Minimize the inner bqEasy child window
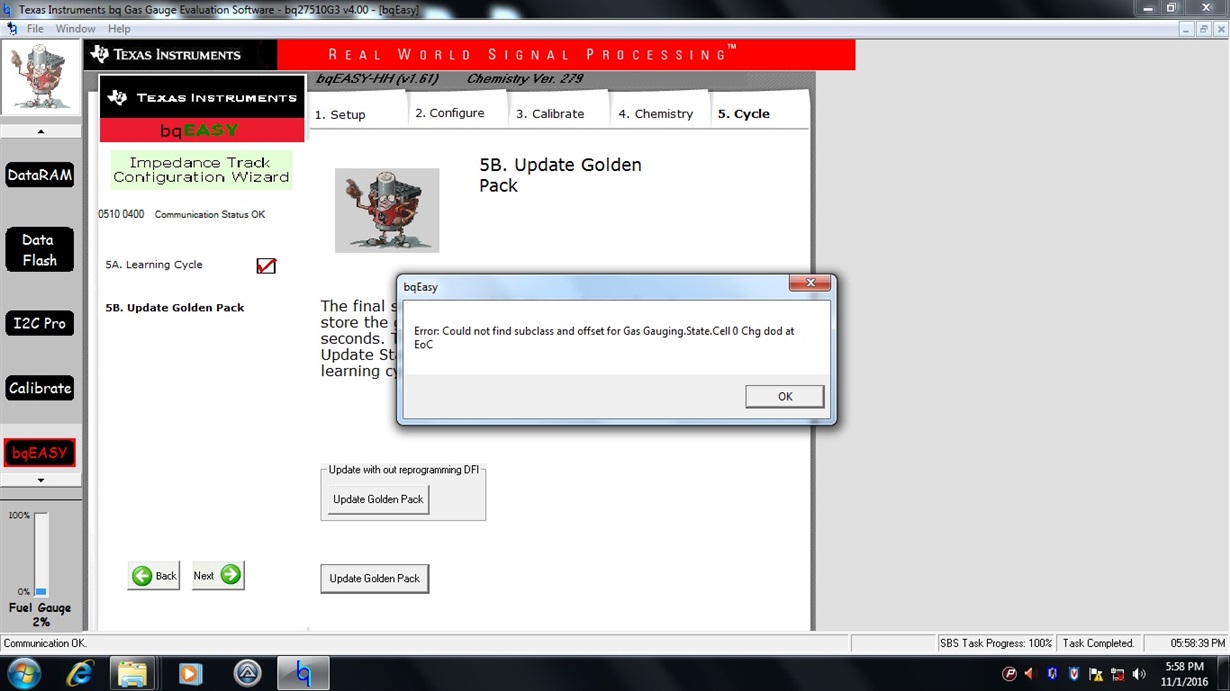Screen dimensions: 1230x691 click(x=1187, y=29)
